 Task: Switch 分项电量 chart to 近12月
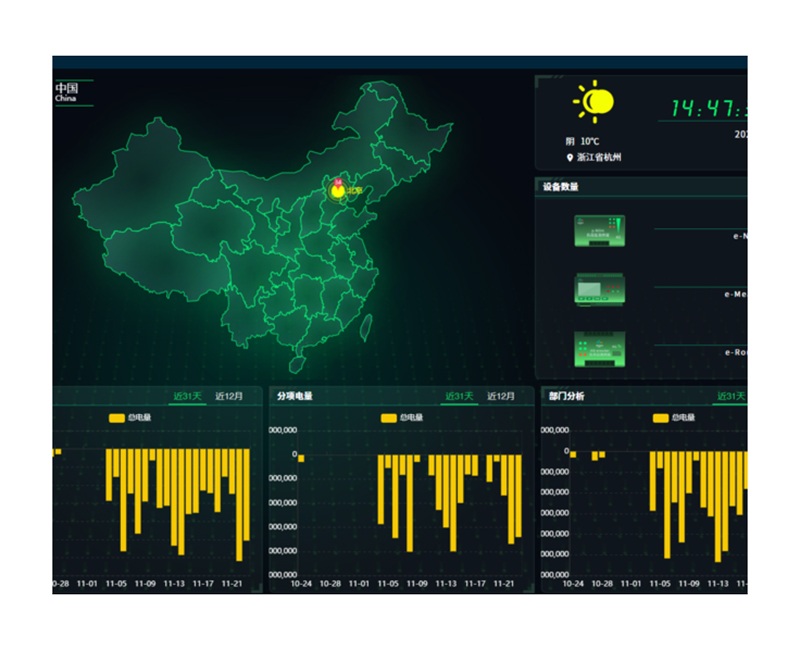point(501,397)
